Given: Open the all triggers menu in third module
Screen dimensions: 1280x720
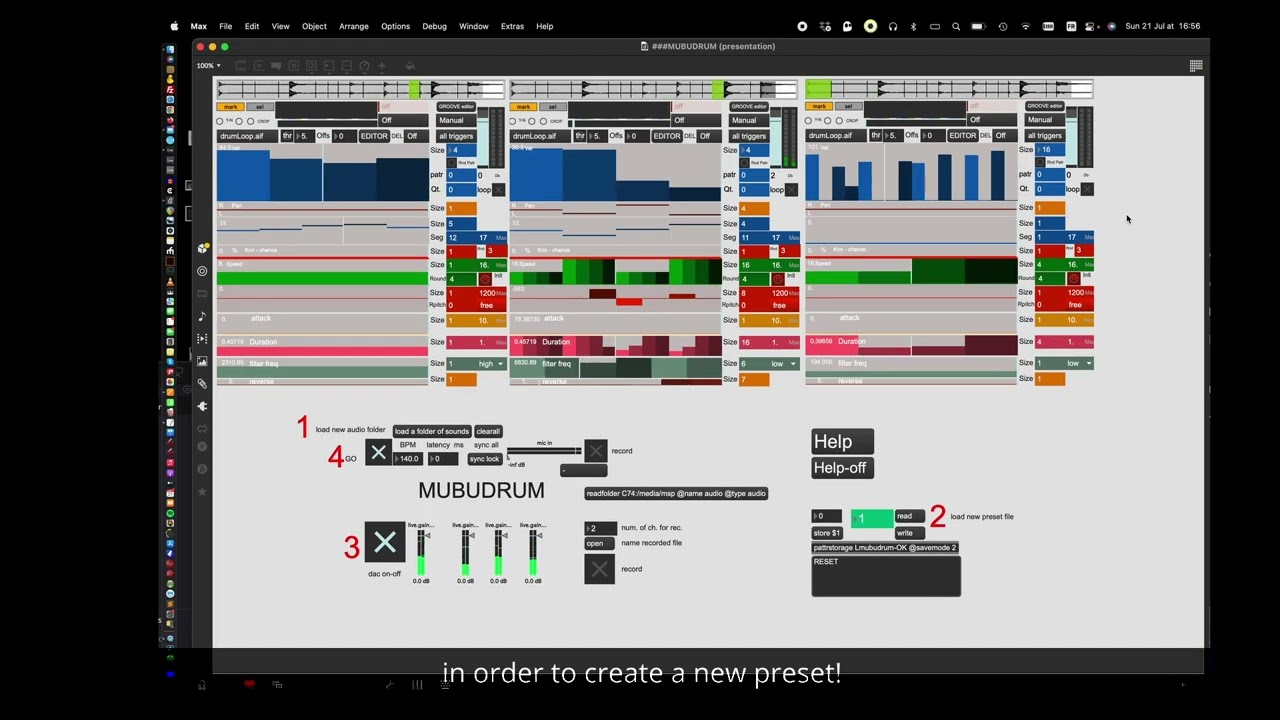Looking at the screenshot, I should pos(1045,136).
